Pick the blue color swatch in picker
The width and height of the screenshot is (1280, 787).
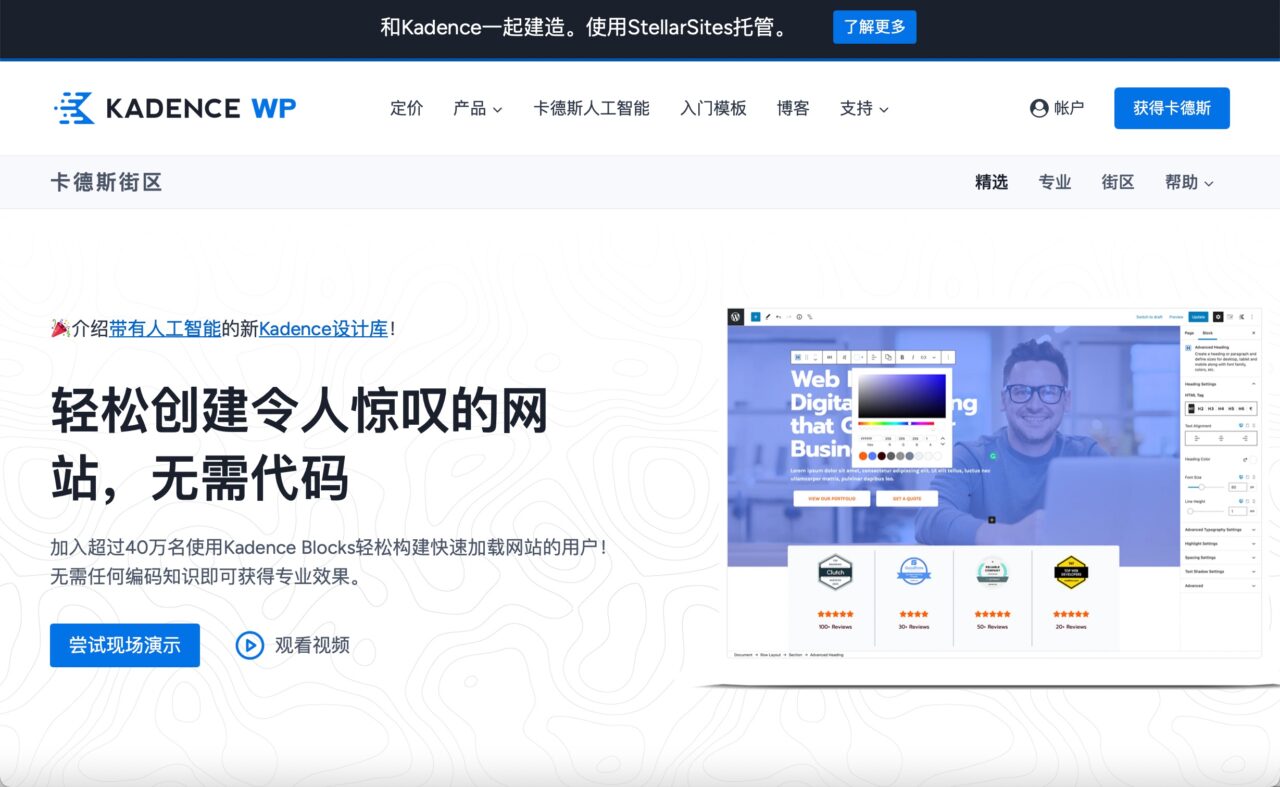coord(872,456)
